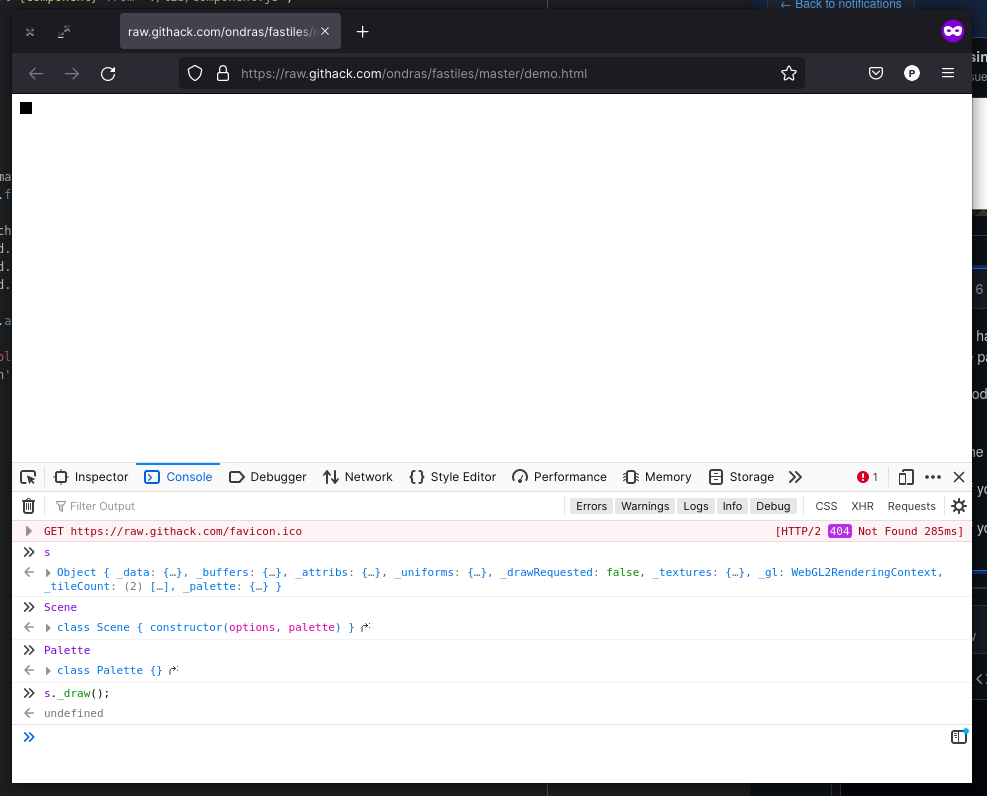Toggle the CSS filter
The height and width of the screenshot is (796, 987).
[x=826, y=506]
